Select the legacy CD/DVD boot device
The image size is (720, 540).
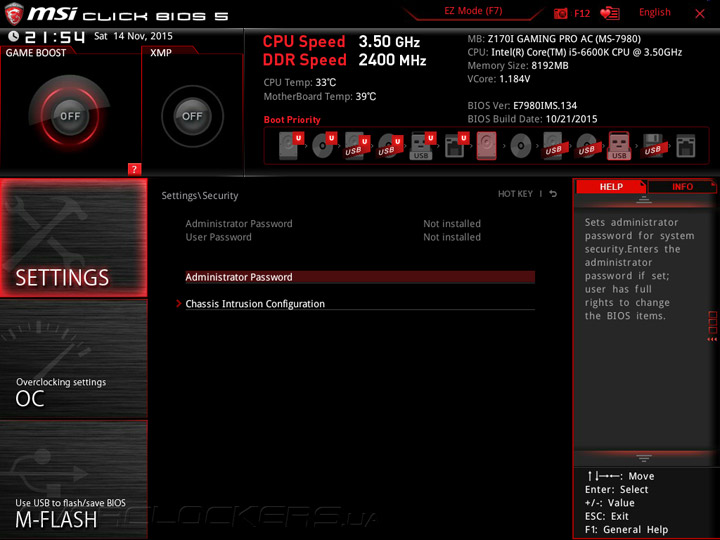click(521, 146)
